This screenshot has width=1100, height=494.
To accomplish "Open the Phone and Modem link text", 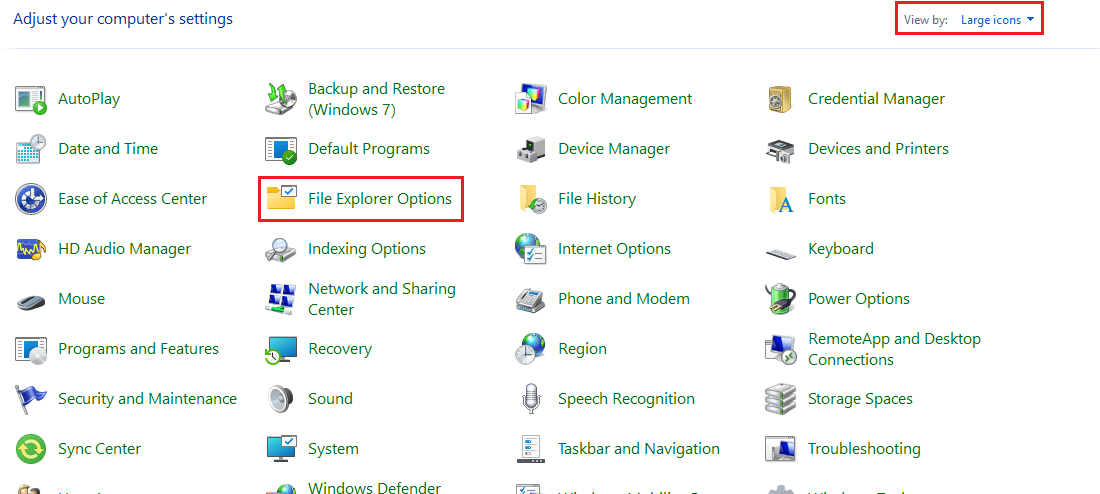I will 624,299.
